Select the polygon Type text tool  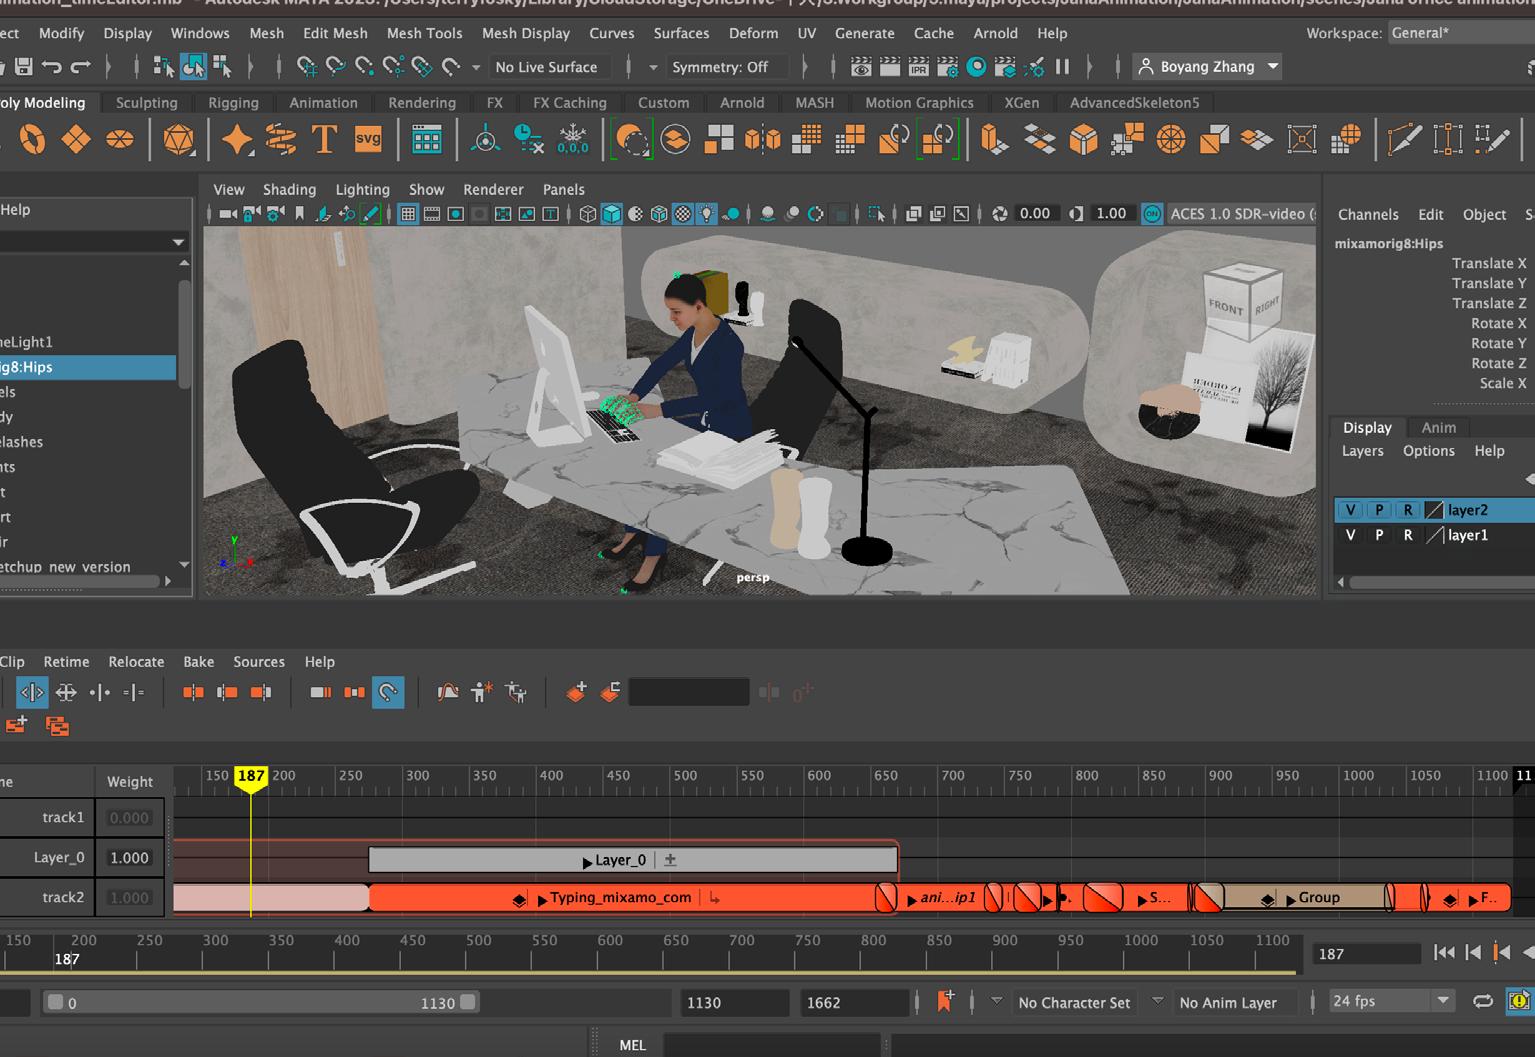tap(324, 140)
